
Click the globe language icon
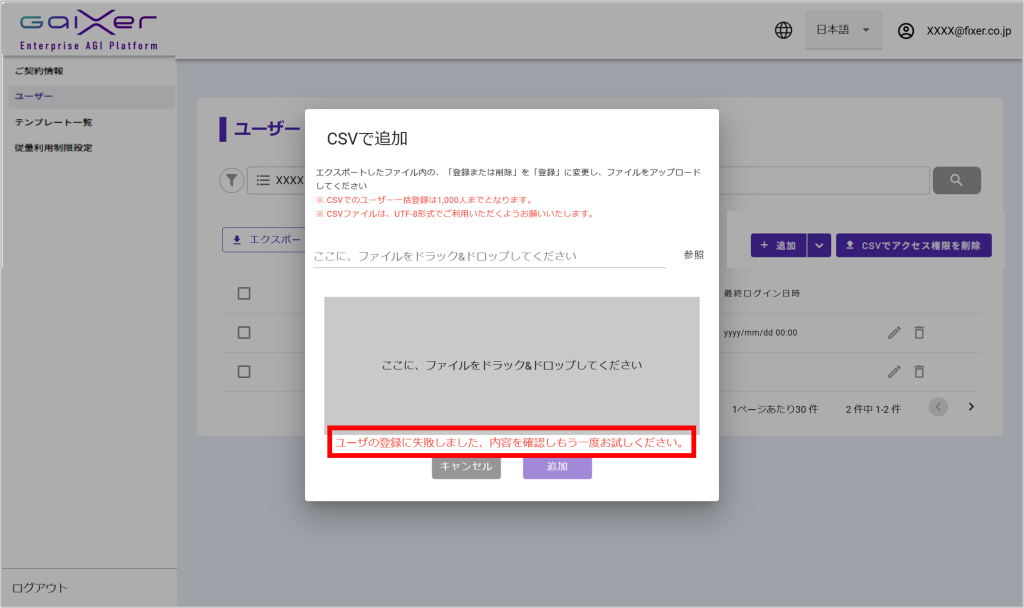coord(784,31)
